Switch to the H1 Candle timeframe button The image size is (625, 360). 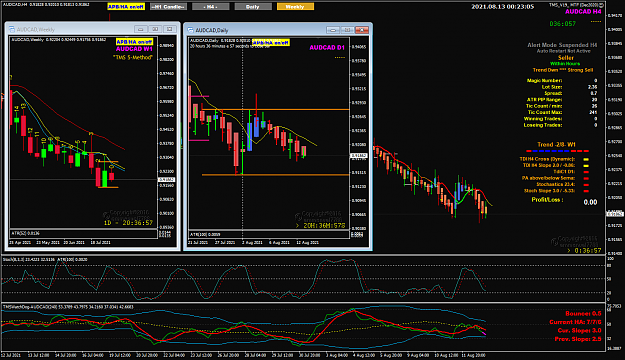click(x=168, y=7)
